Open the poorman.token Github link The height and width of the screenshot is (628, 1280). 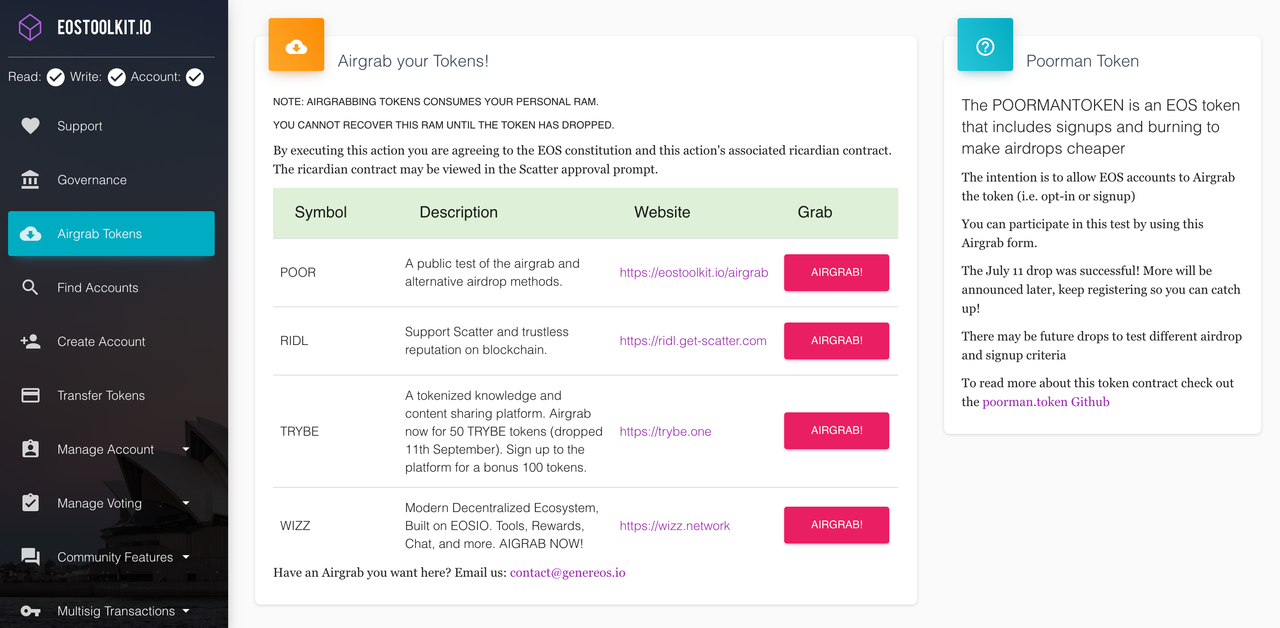click(1046, 402)
